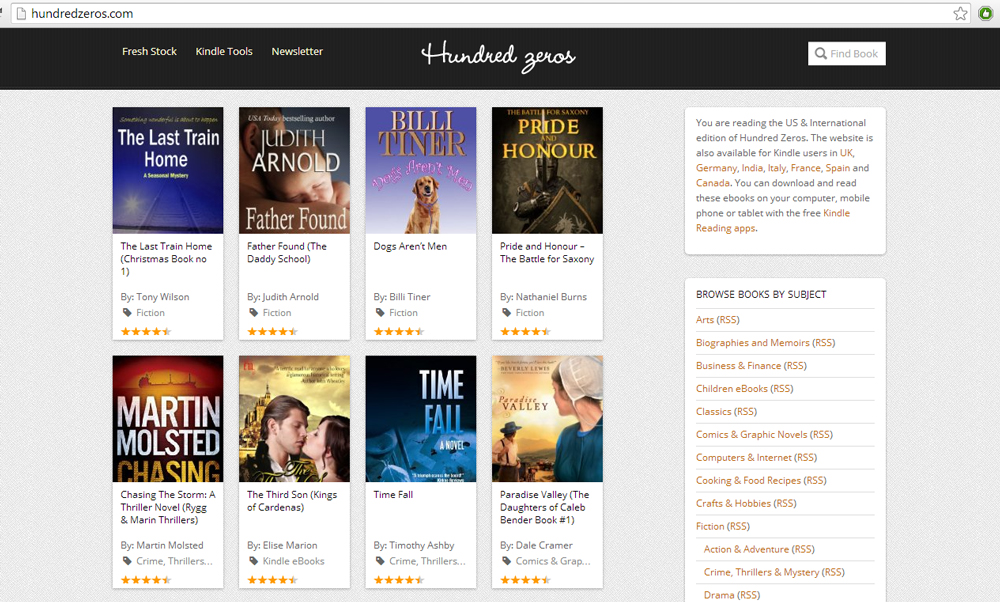Browse the Fiction subject in sidebar
The width and height of the screenshot is (1000, 602).
pos(710,526)
